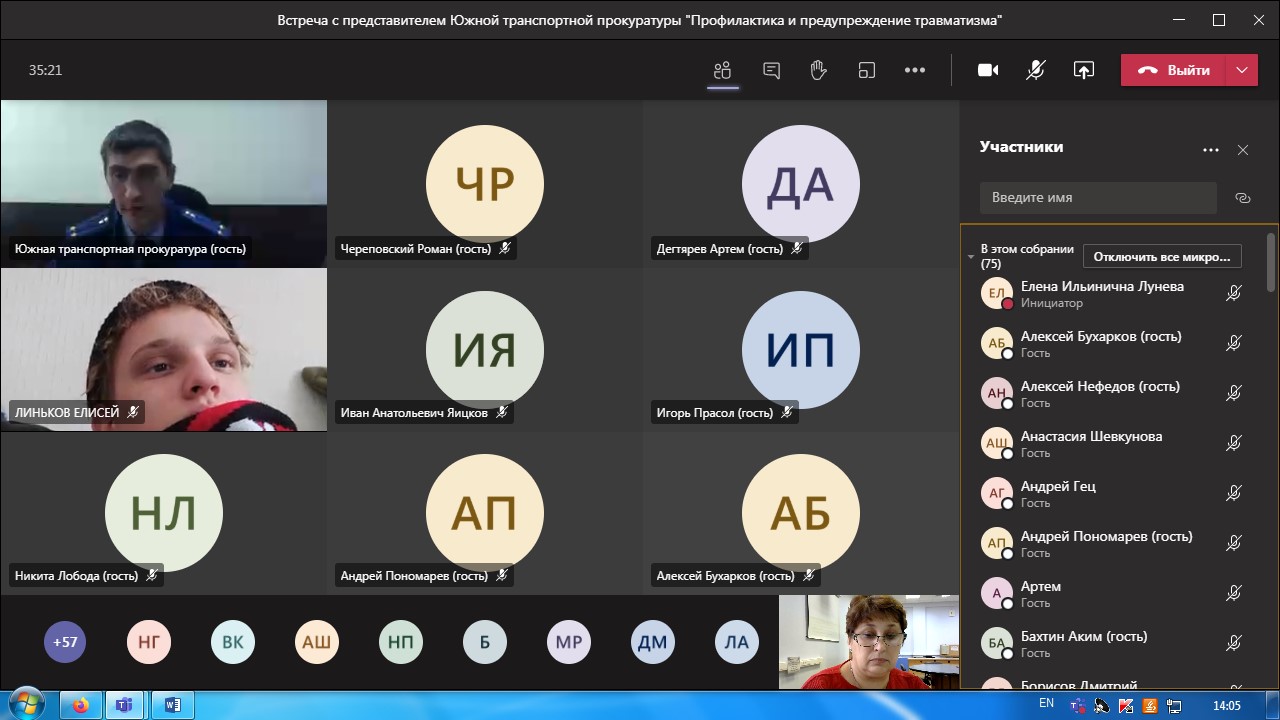Click the Выйти button to leave
Screen dimensions: 1280x720
point(1175,70)
